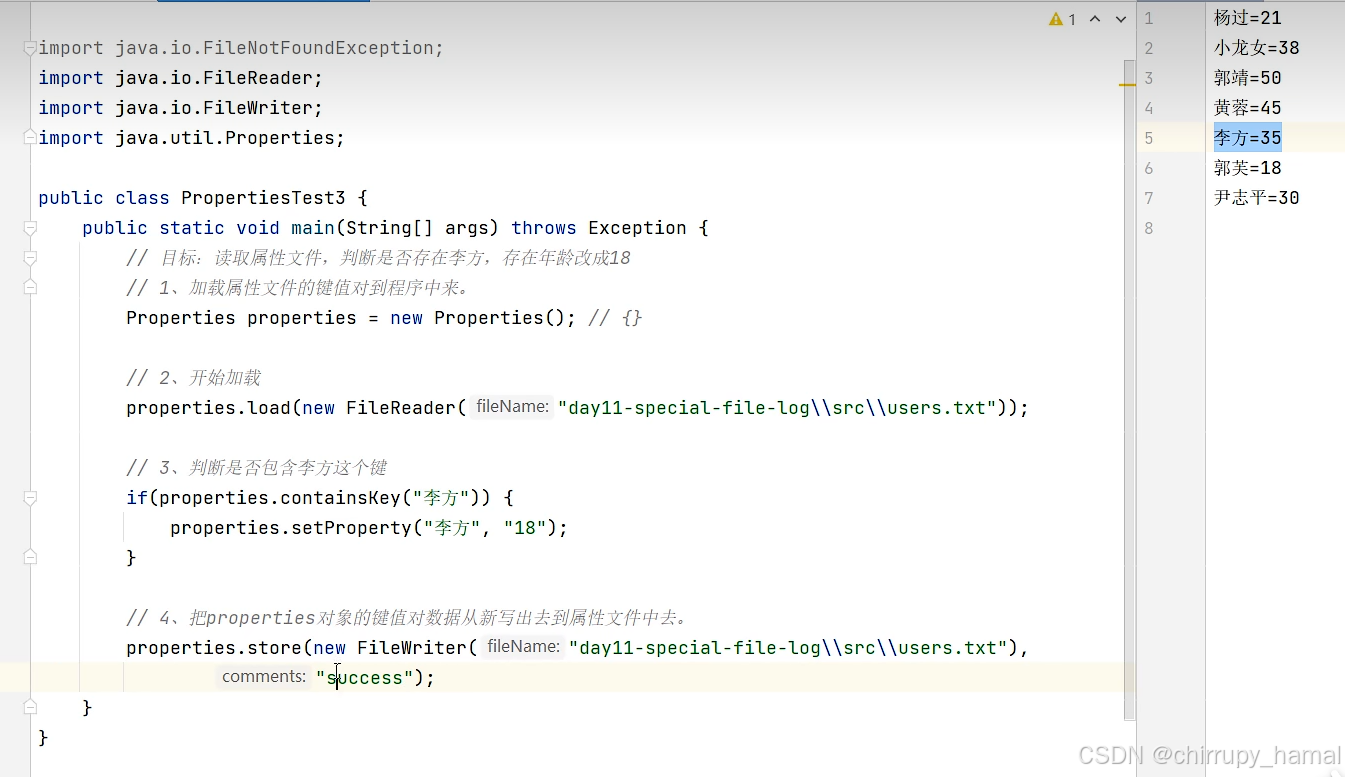Collapse the if containsKey block
1345x777 pixels.
coord(30,498)
